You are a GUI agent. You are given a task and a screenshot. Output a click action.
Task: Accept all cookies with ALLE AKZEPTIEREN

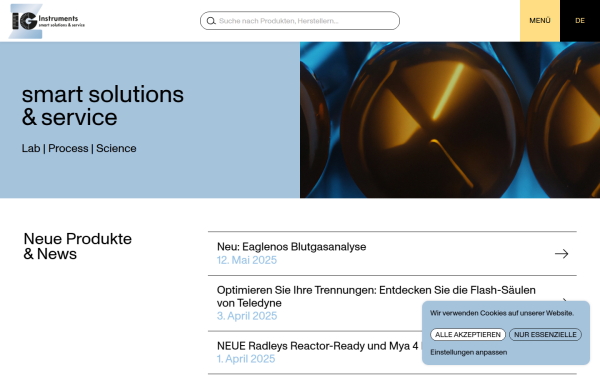click(x=468, y=334)
